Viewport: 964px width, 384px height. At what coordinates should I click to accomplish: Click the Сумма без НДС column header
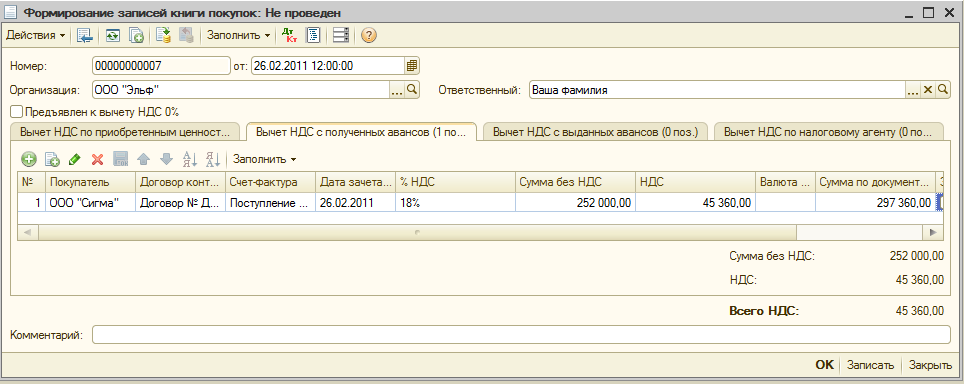point(575,182)
